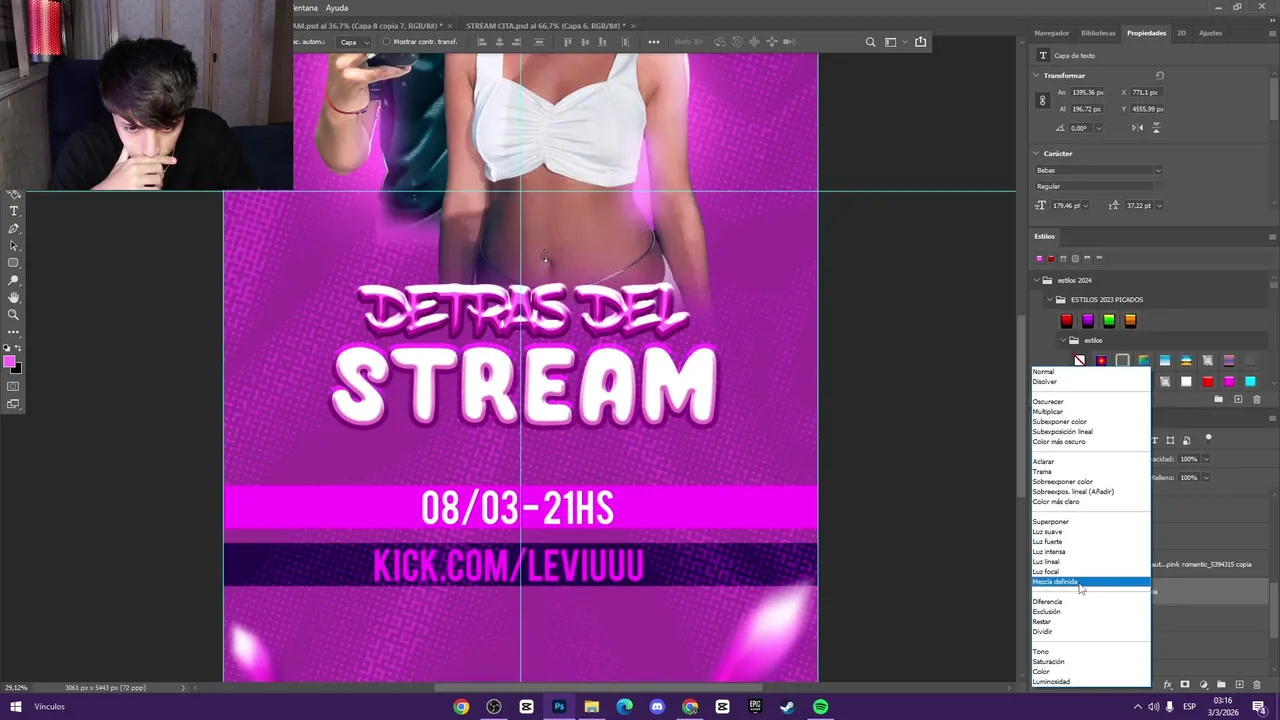Screen dimensions: 1280x720
Task: Click the black background color swatch
Action: (17, 369)
